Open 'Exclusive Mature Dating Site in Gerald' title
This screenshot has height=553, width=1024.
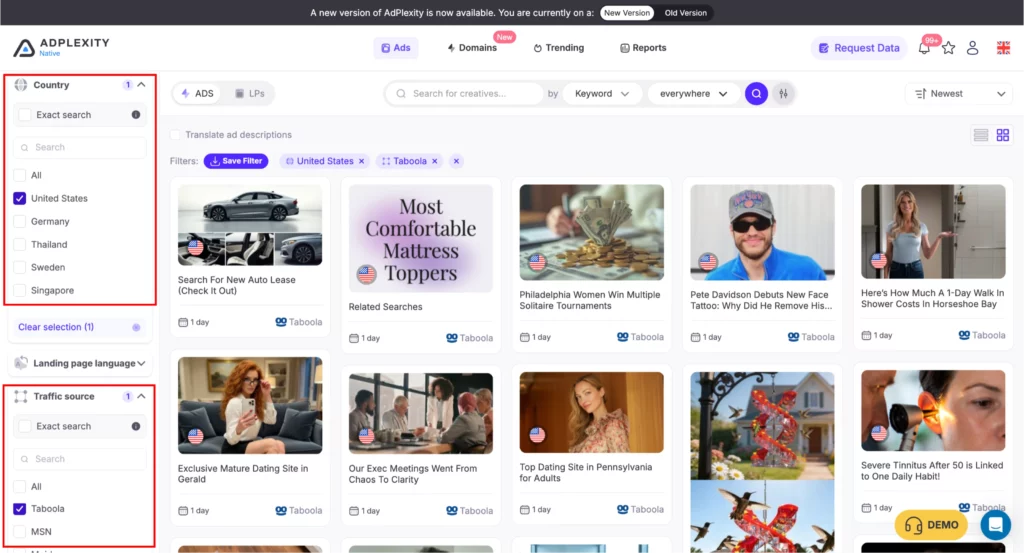243,473
